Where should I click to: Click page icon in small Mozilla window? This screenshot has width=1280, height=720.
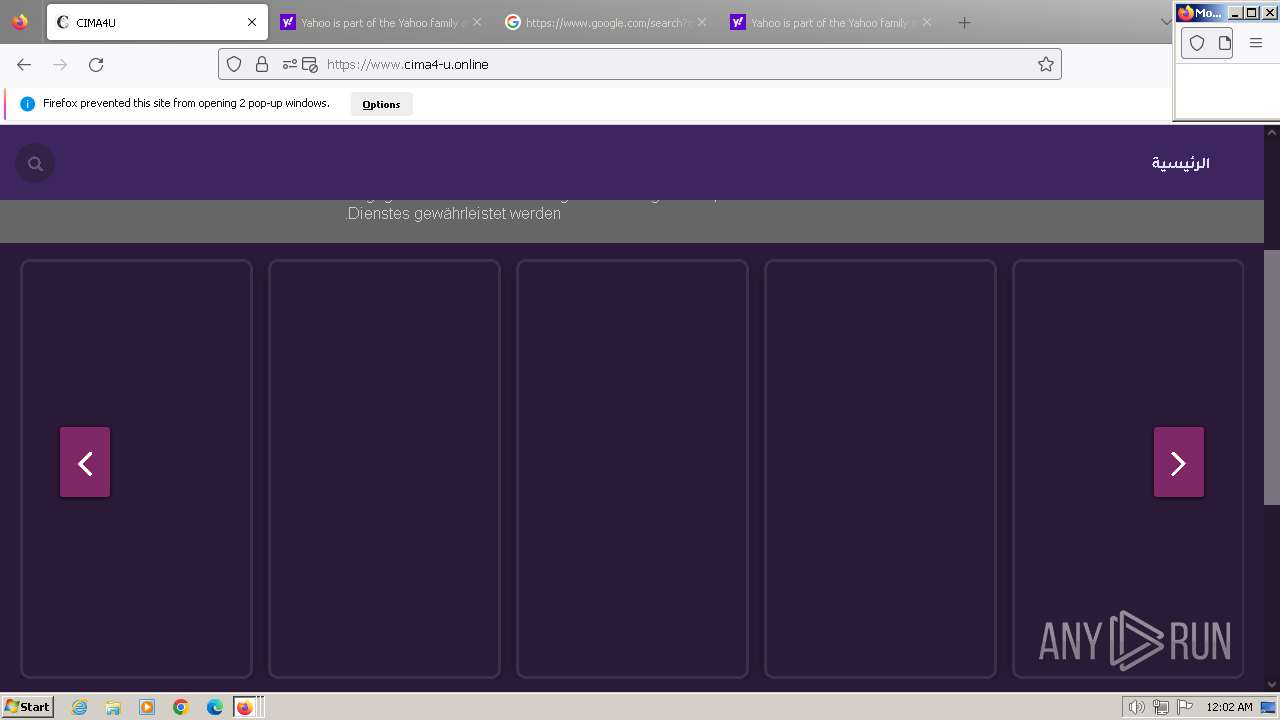1224,43
